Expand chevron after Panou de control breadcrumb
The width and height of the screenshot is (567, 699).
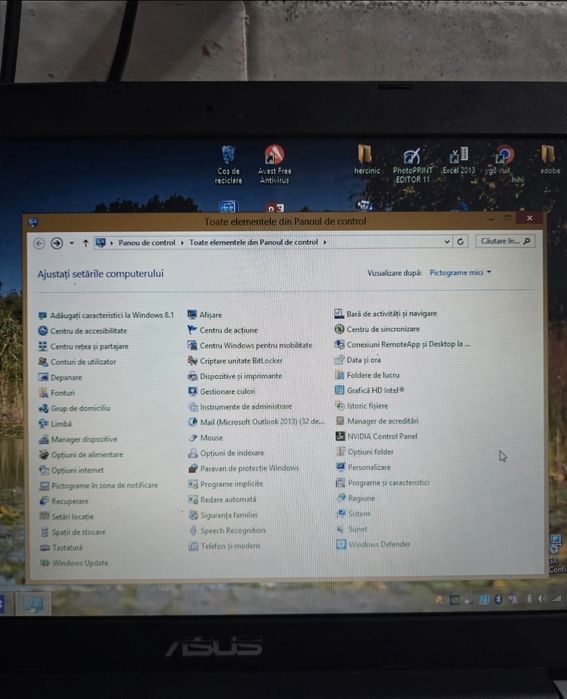pyautogui.click(x=182, y=243)
